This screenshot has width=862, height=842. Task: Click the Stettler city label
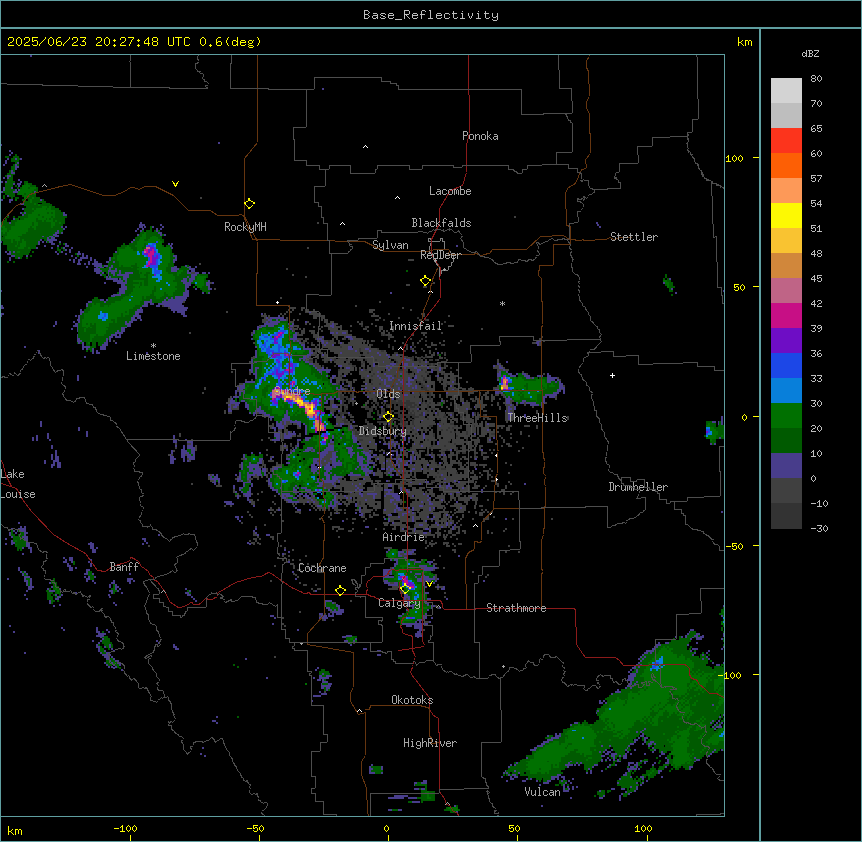634,237
